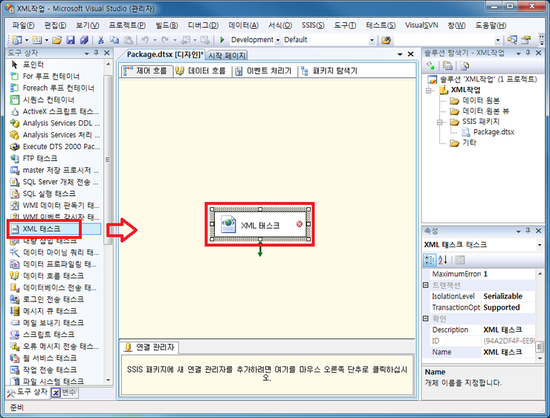Open the XML 태스크 object selector dropdown
The width and height of the screenshot is (550, 418).
(x=539, y=245)
